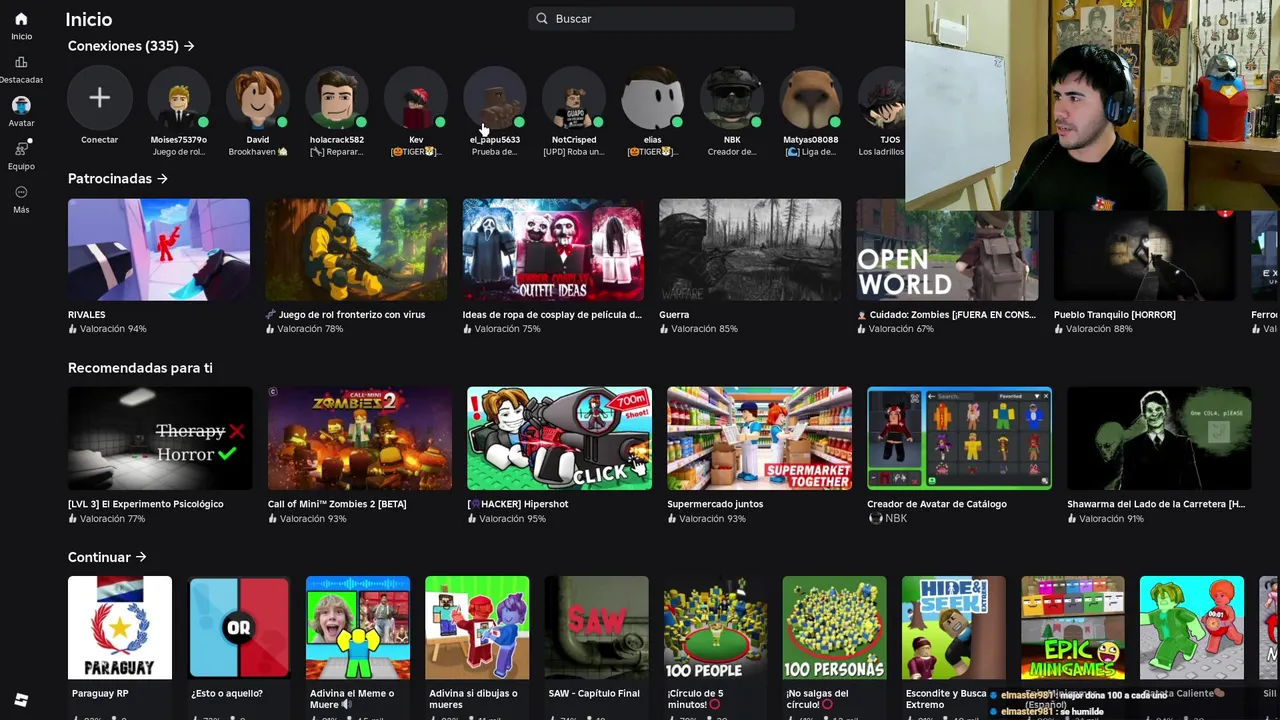Open Adivina el Meme o Muere tile
This screenshot has width=1280, height=720.
pyautogui.click(x=358, y=628)
